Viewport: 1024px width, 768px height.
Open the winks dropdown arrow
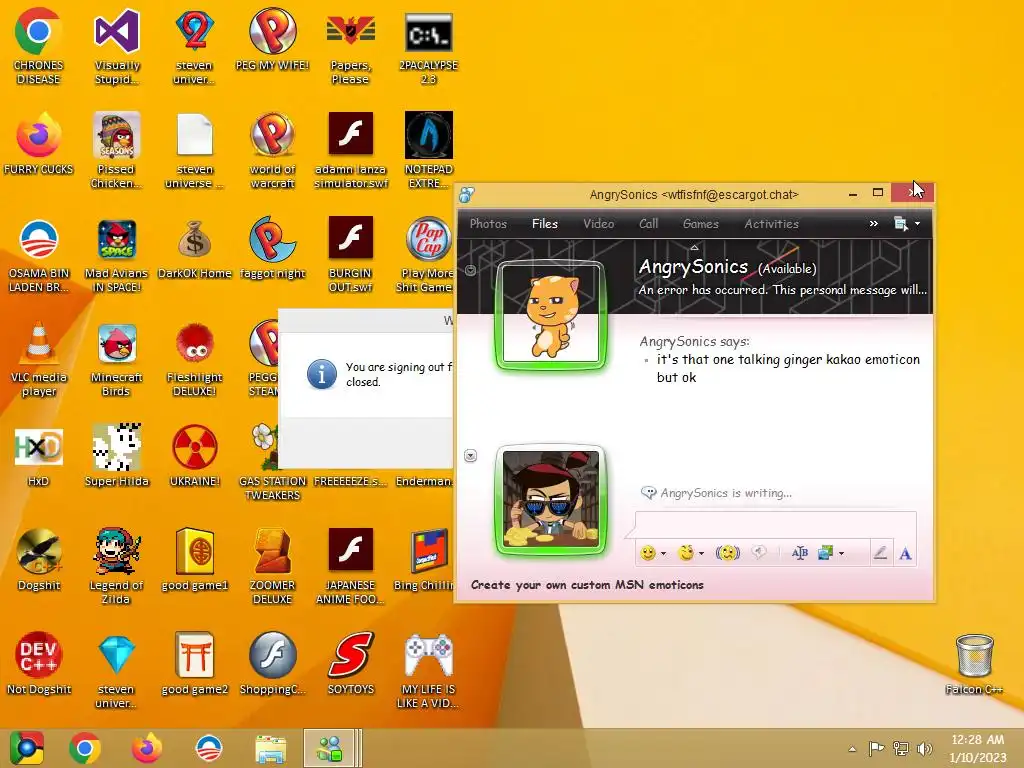(x=701, y=554)
